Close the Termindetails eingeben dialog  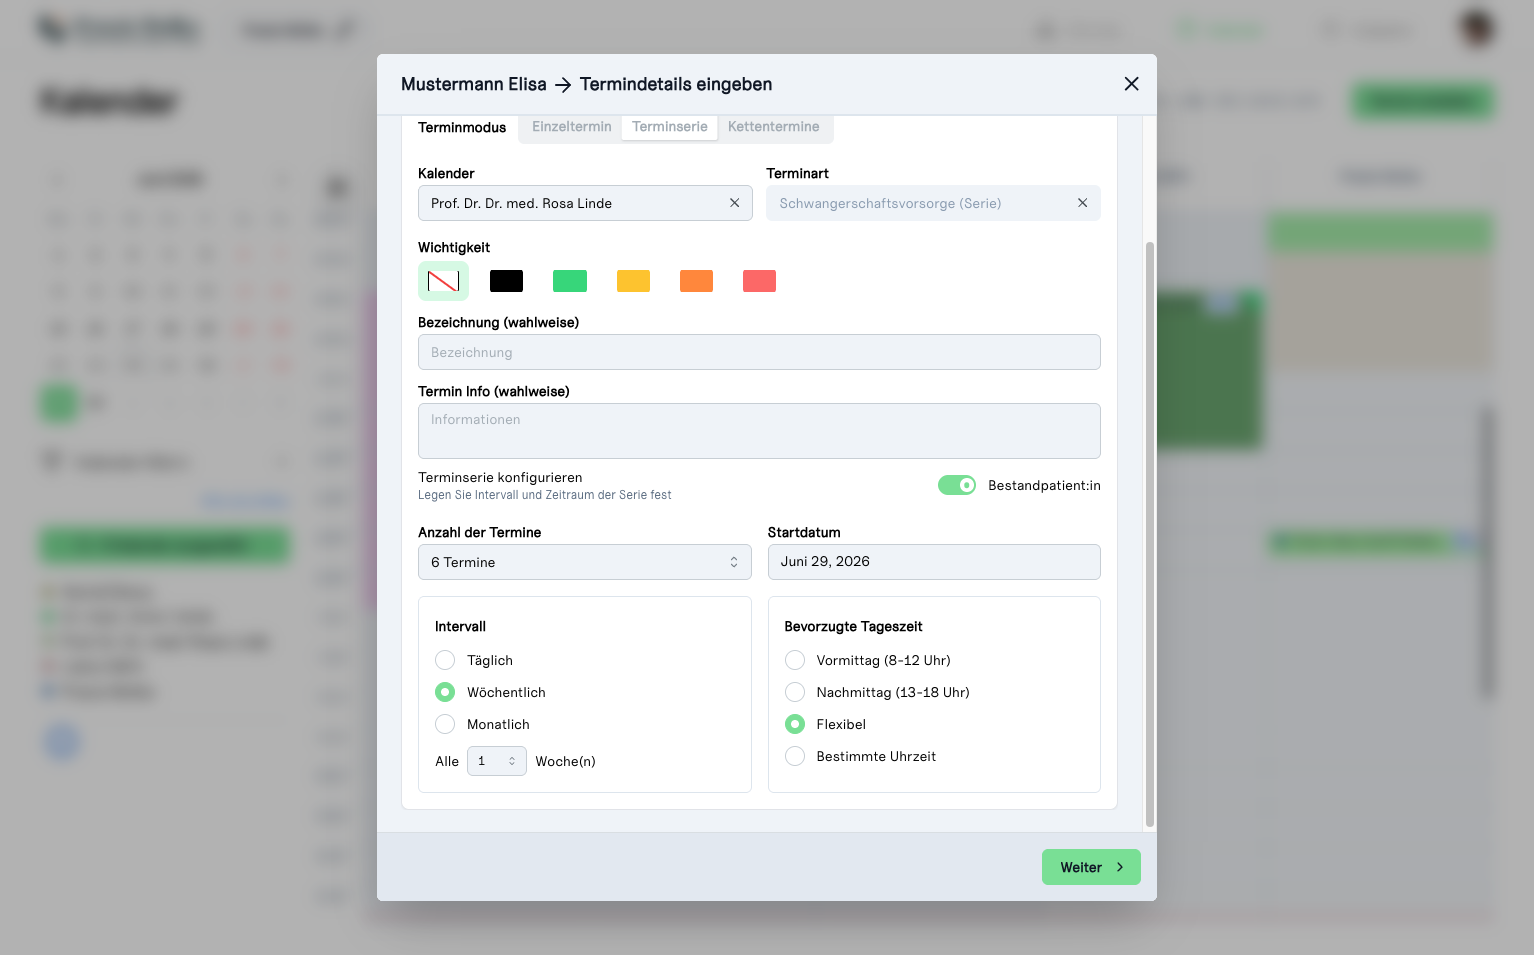coord(1131,84)
